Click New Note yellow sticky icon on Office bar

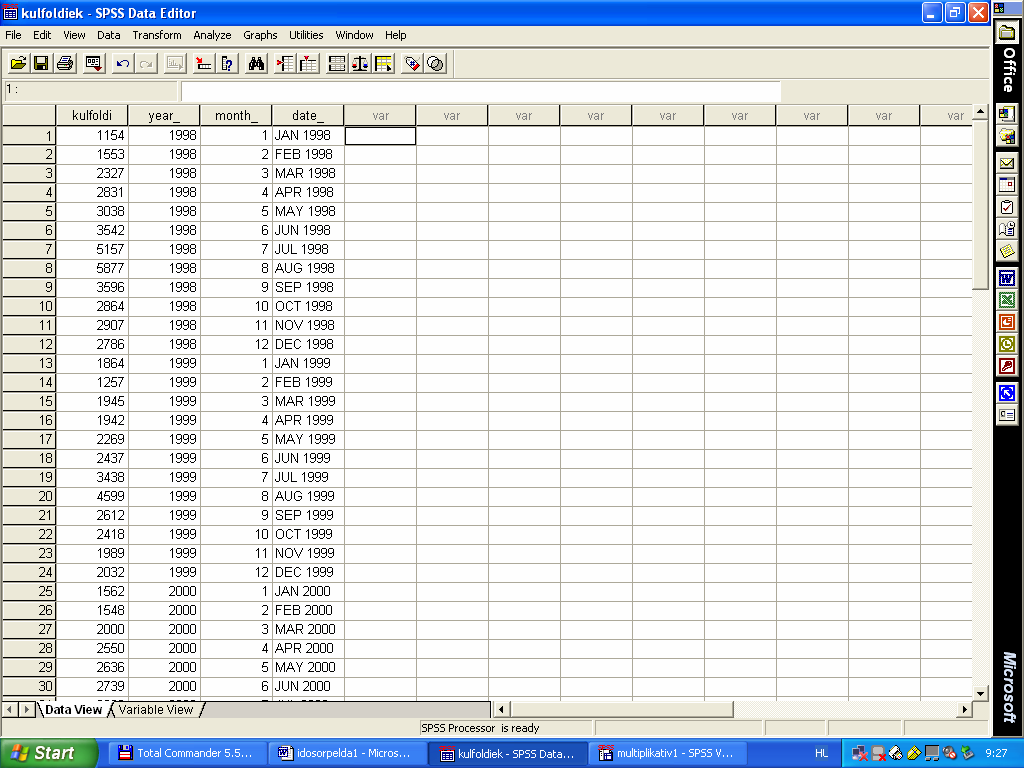1007,251
